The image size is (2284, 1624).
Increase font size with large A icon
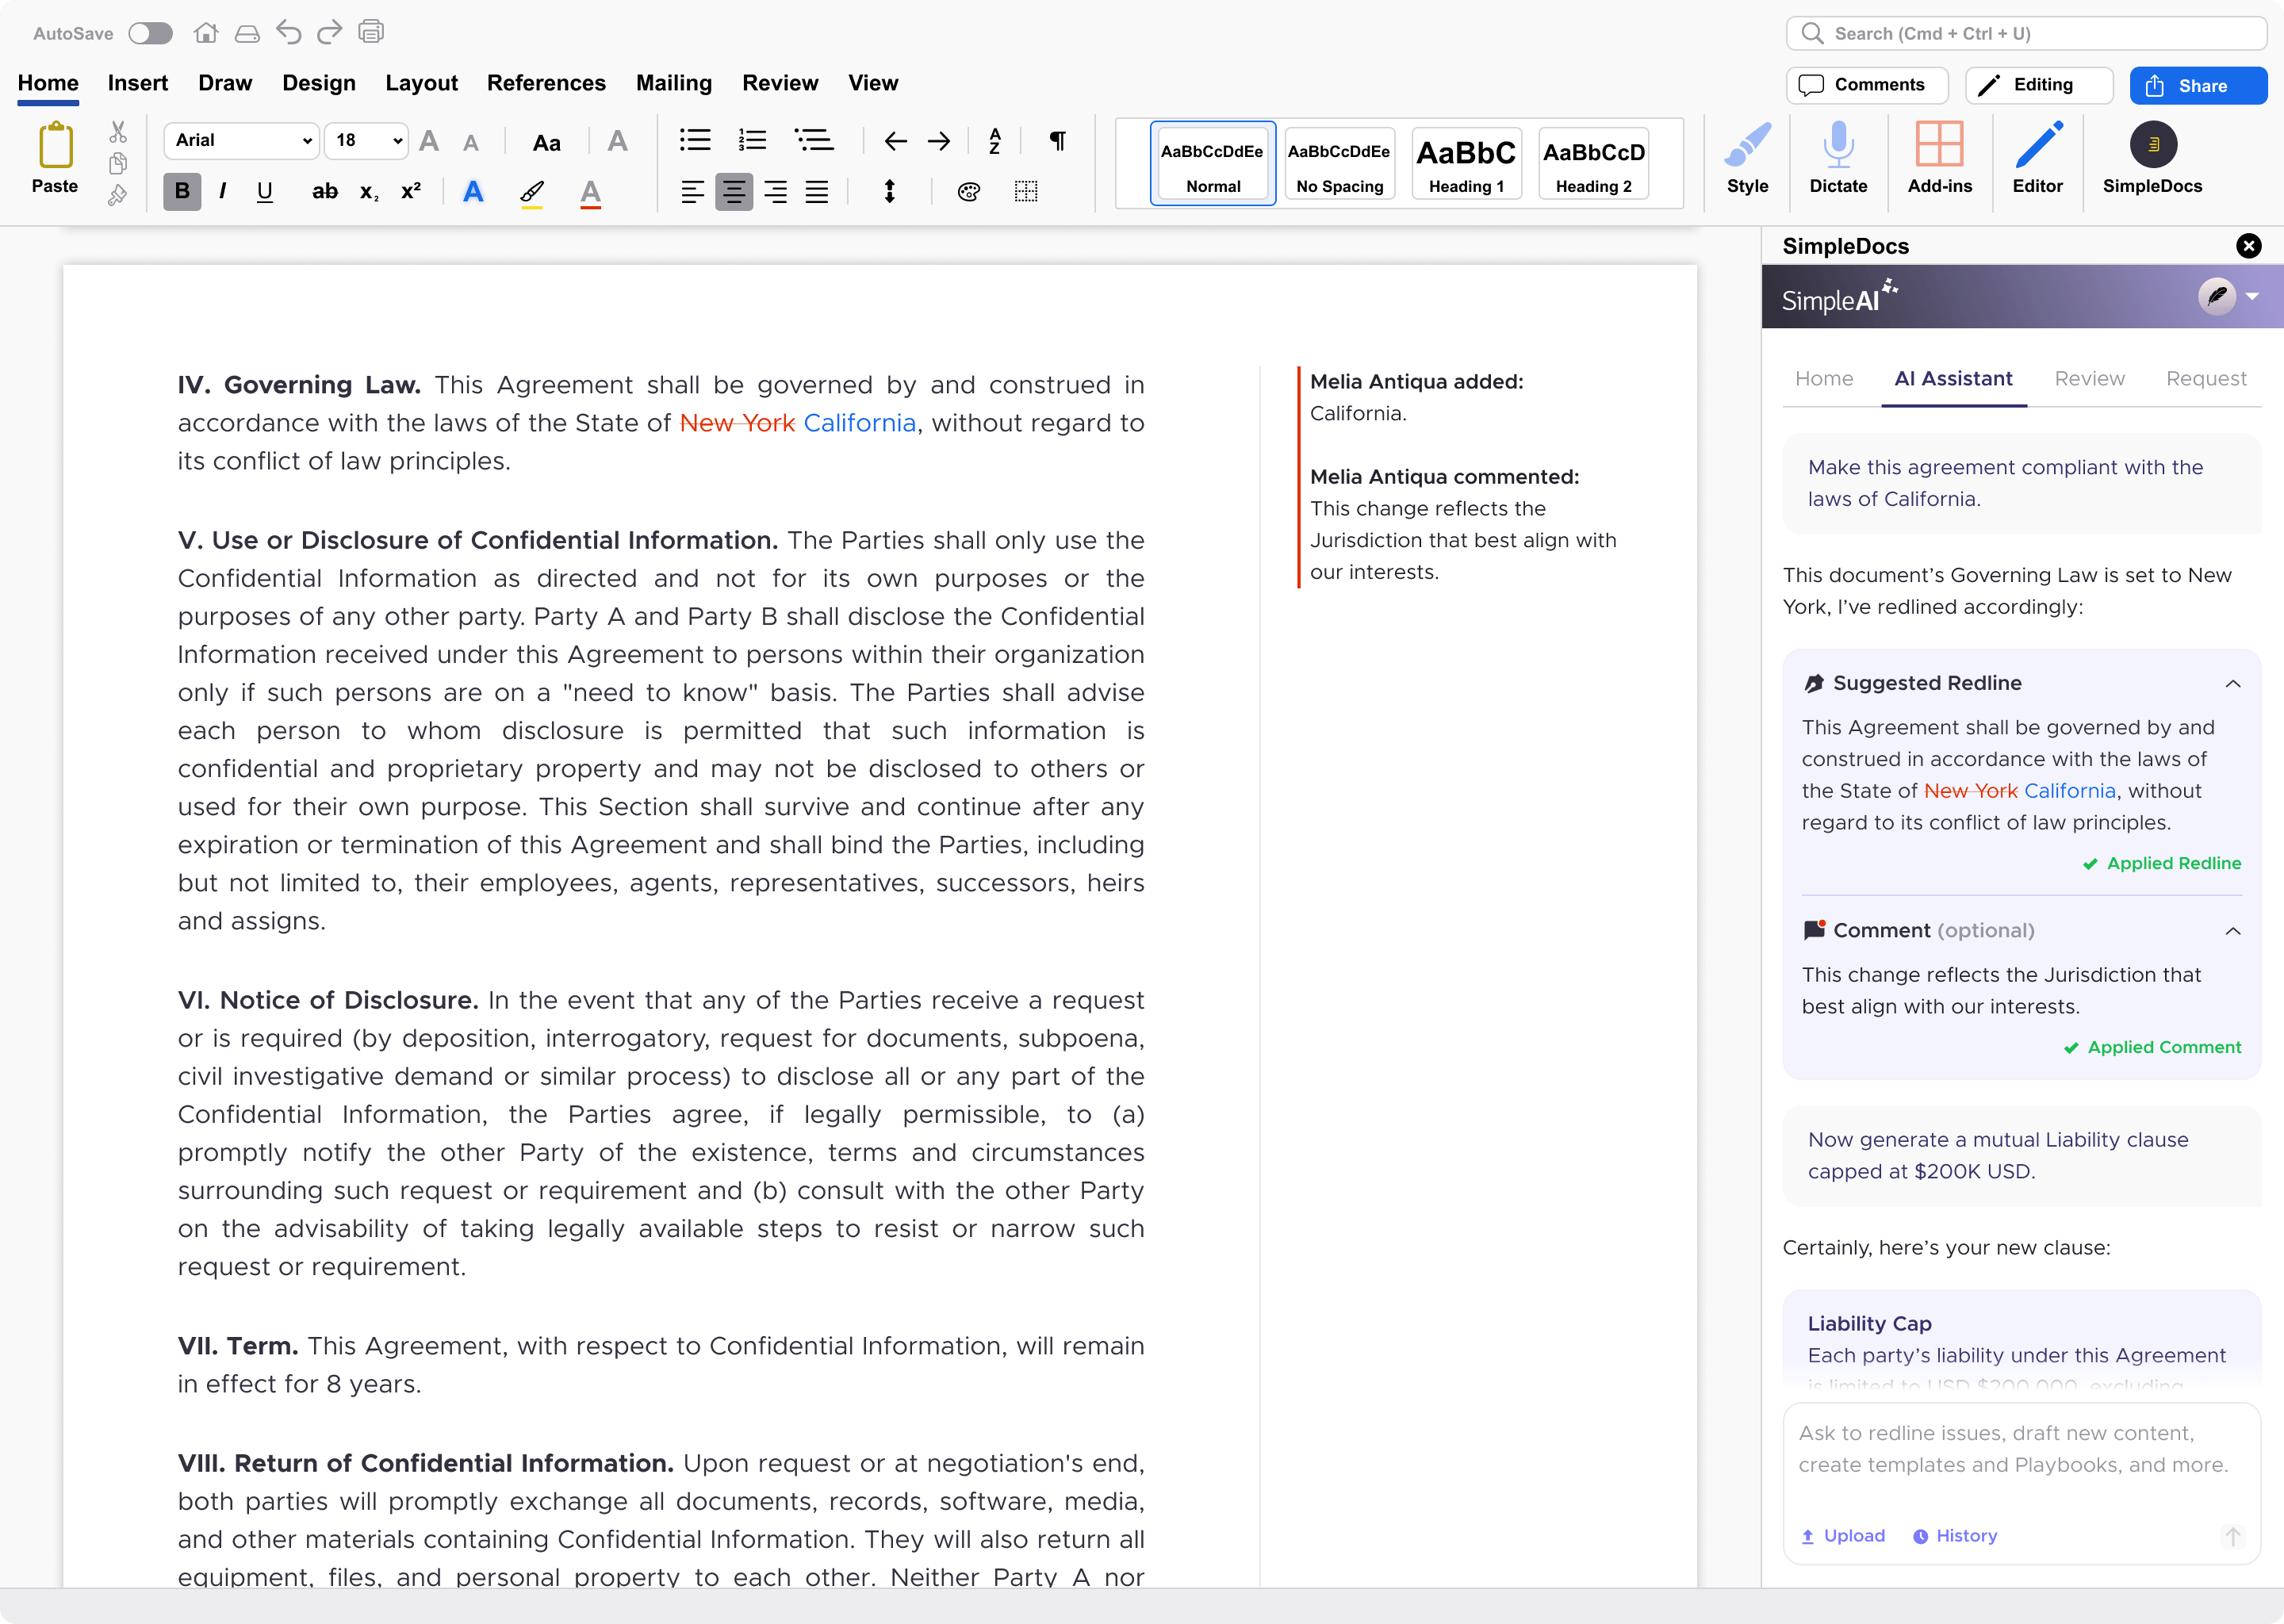(x=429, y=141)
